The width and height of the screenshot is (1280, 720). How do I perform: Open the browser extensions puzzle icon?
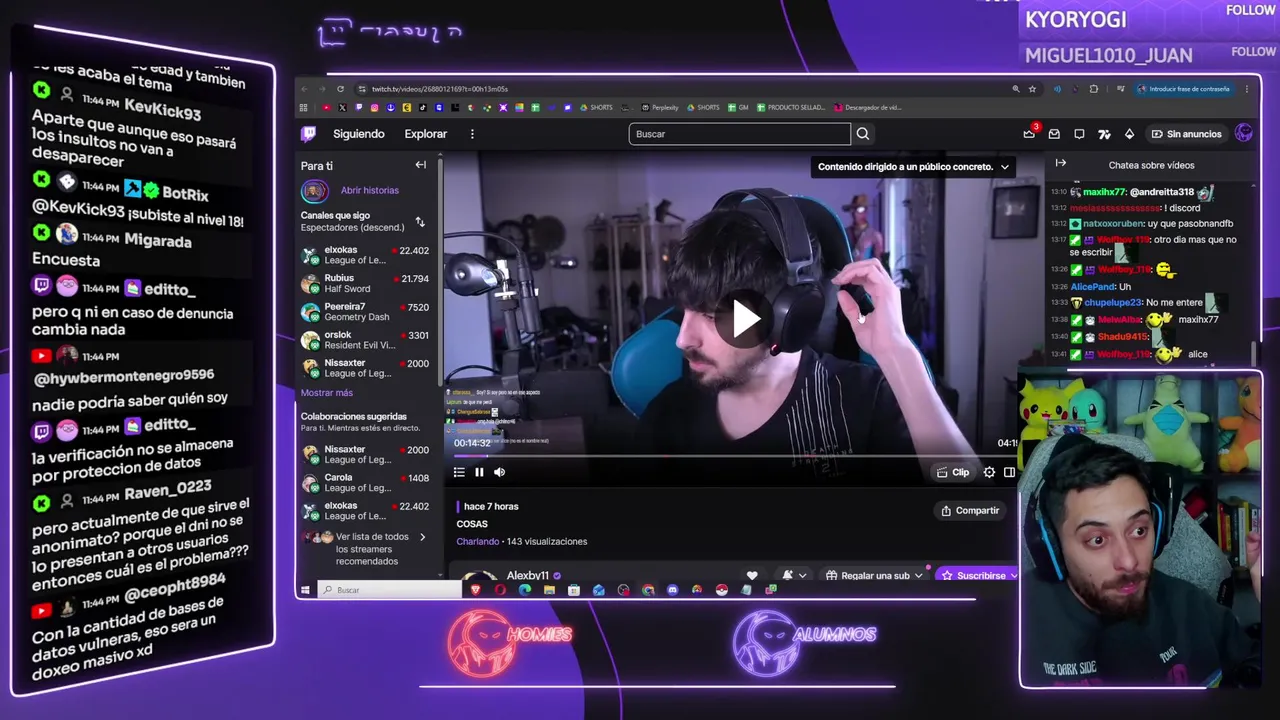click(x=1093, y=89)
